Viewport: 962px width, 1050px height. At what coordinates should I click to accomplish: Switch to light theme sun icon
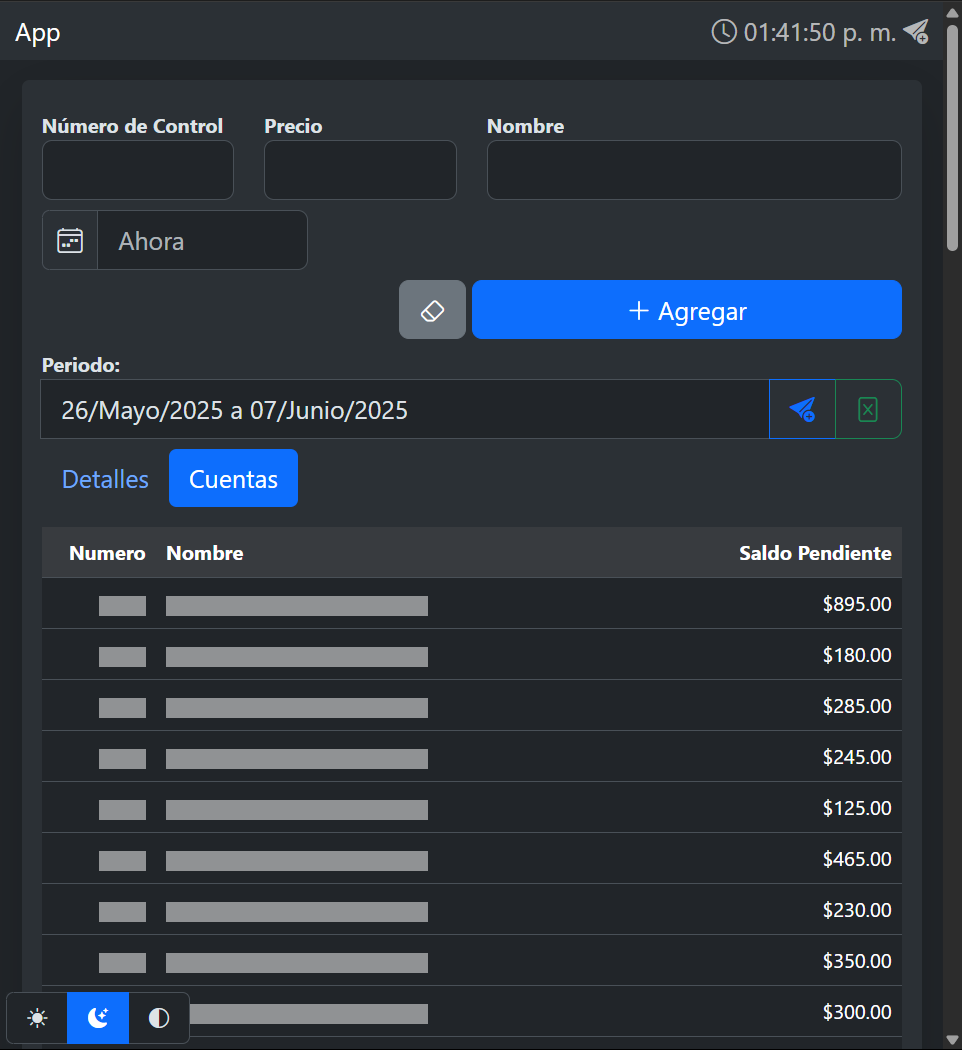click(37, 1018)
